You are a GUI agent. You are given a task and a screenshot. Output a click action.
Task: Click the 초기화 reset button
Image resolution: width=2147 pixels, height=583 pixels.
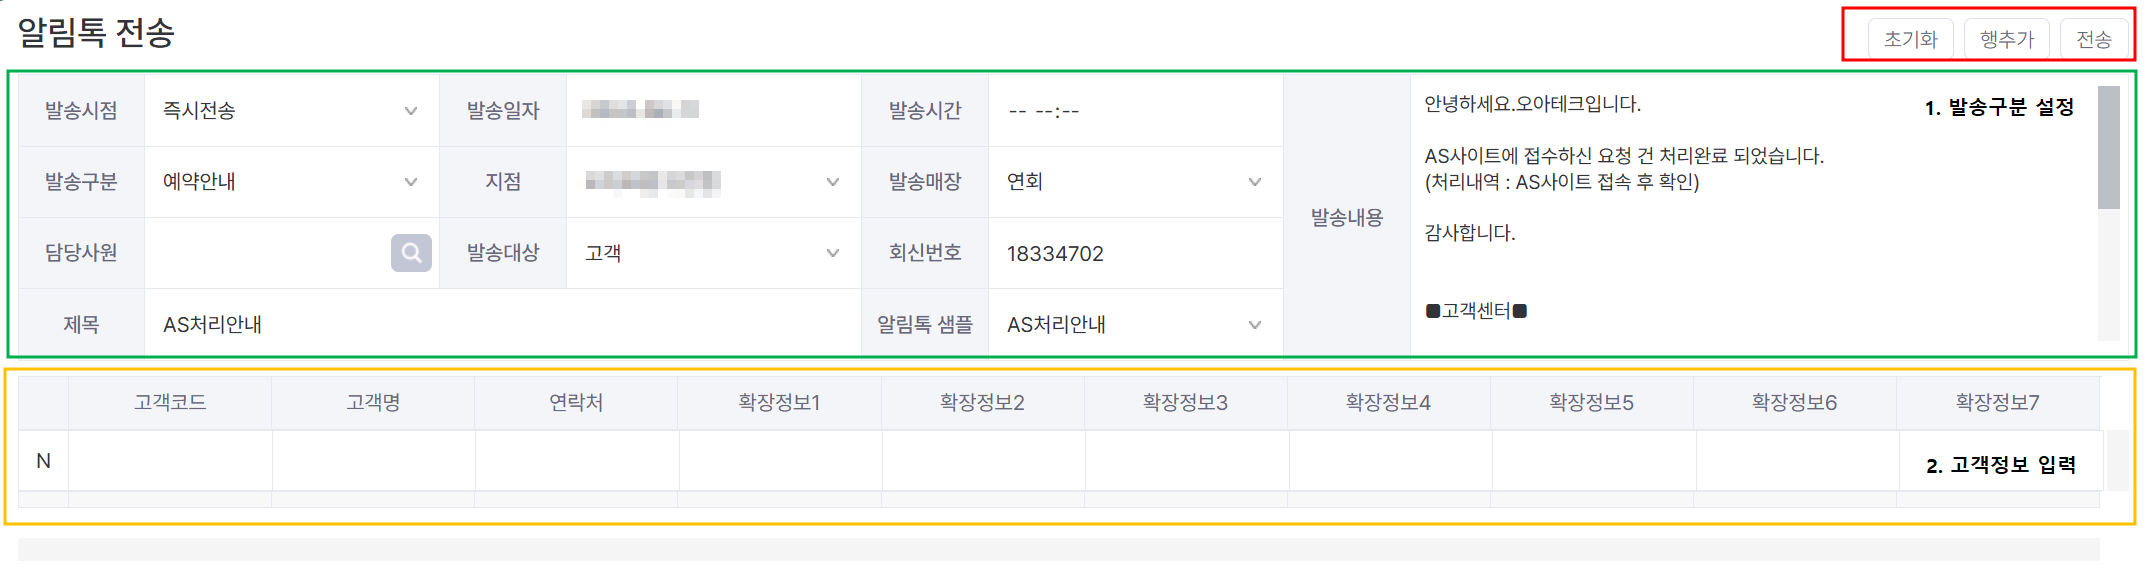[x=1910, y=39]
